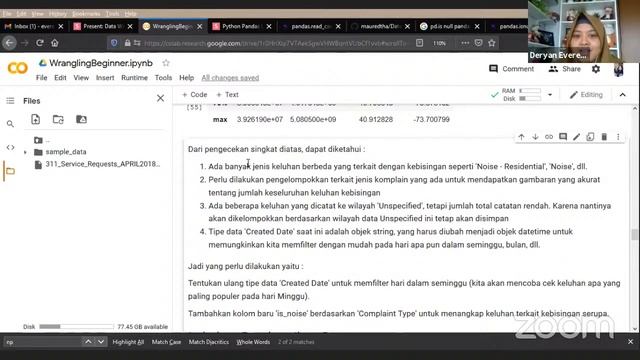640x360 pixels.
Task: Toggle Match Case in find bar
Action: [166, 342]
